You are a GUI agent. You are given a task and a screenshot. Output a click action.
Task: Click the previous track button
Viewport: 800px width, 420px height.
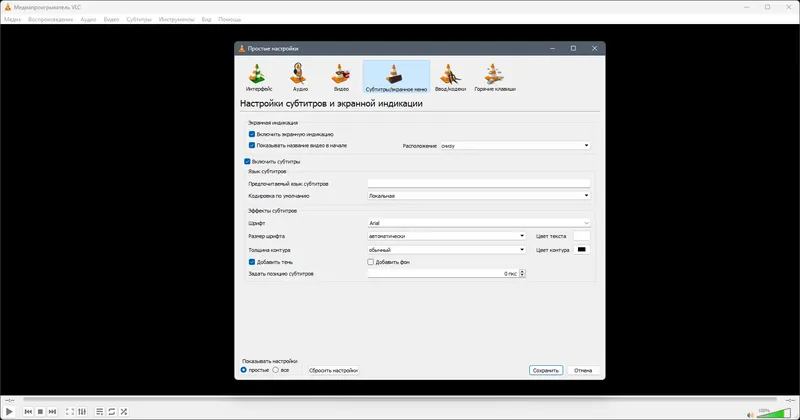click(x=28, y=411)
